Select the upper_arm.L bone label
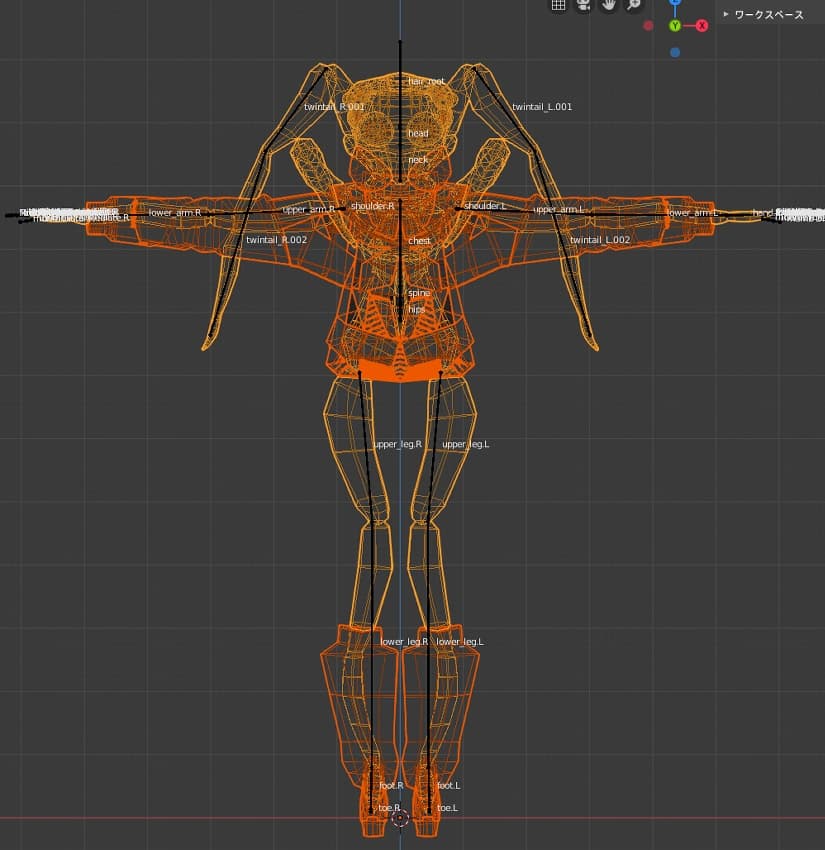This screenshot has height=850, width=825. (558, 209)
